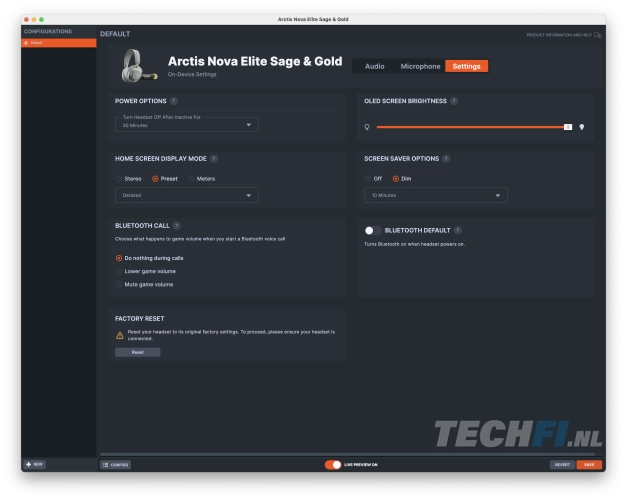The width and height of the screenshot is (627, 500).
Task: Click the macOS green zoom window button
Action: 42,20
